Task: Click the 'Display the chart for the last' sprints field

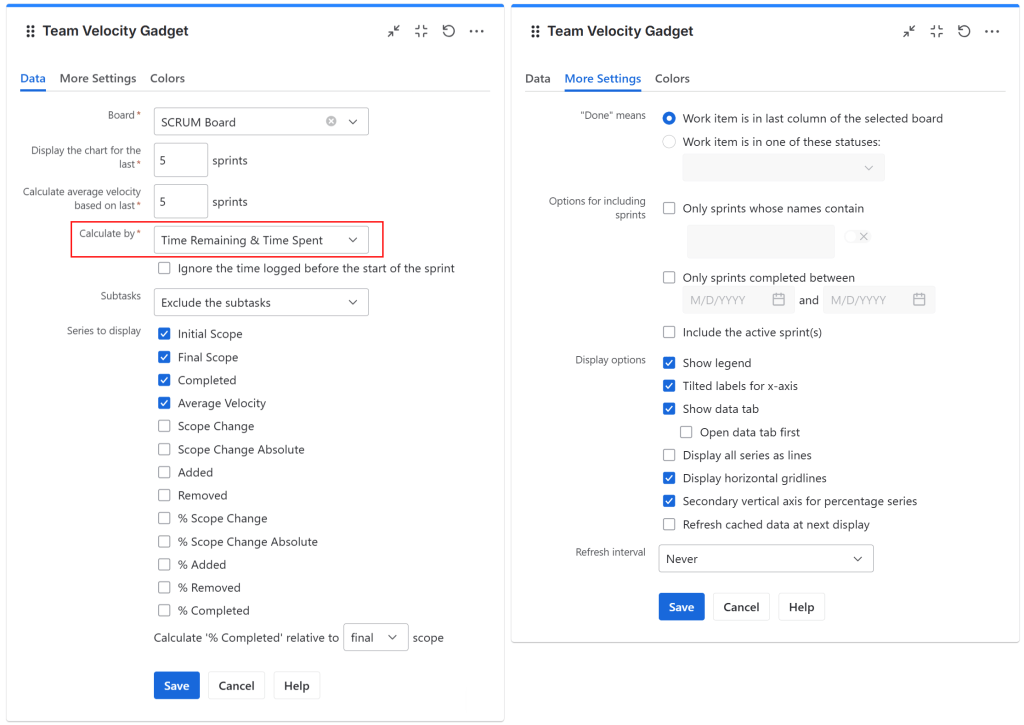Action: pyautogui.click(x=180, y=160)
